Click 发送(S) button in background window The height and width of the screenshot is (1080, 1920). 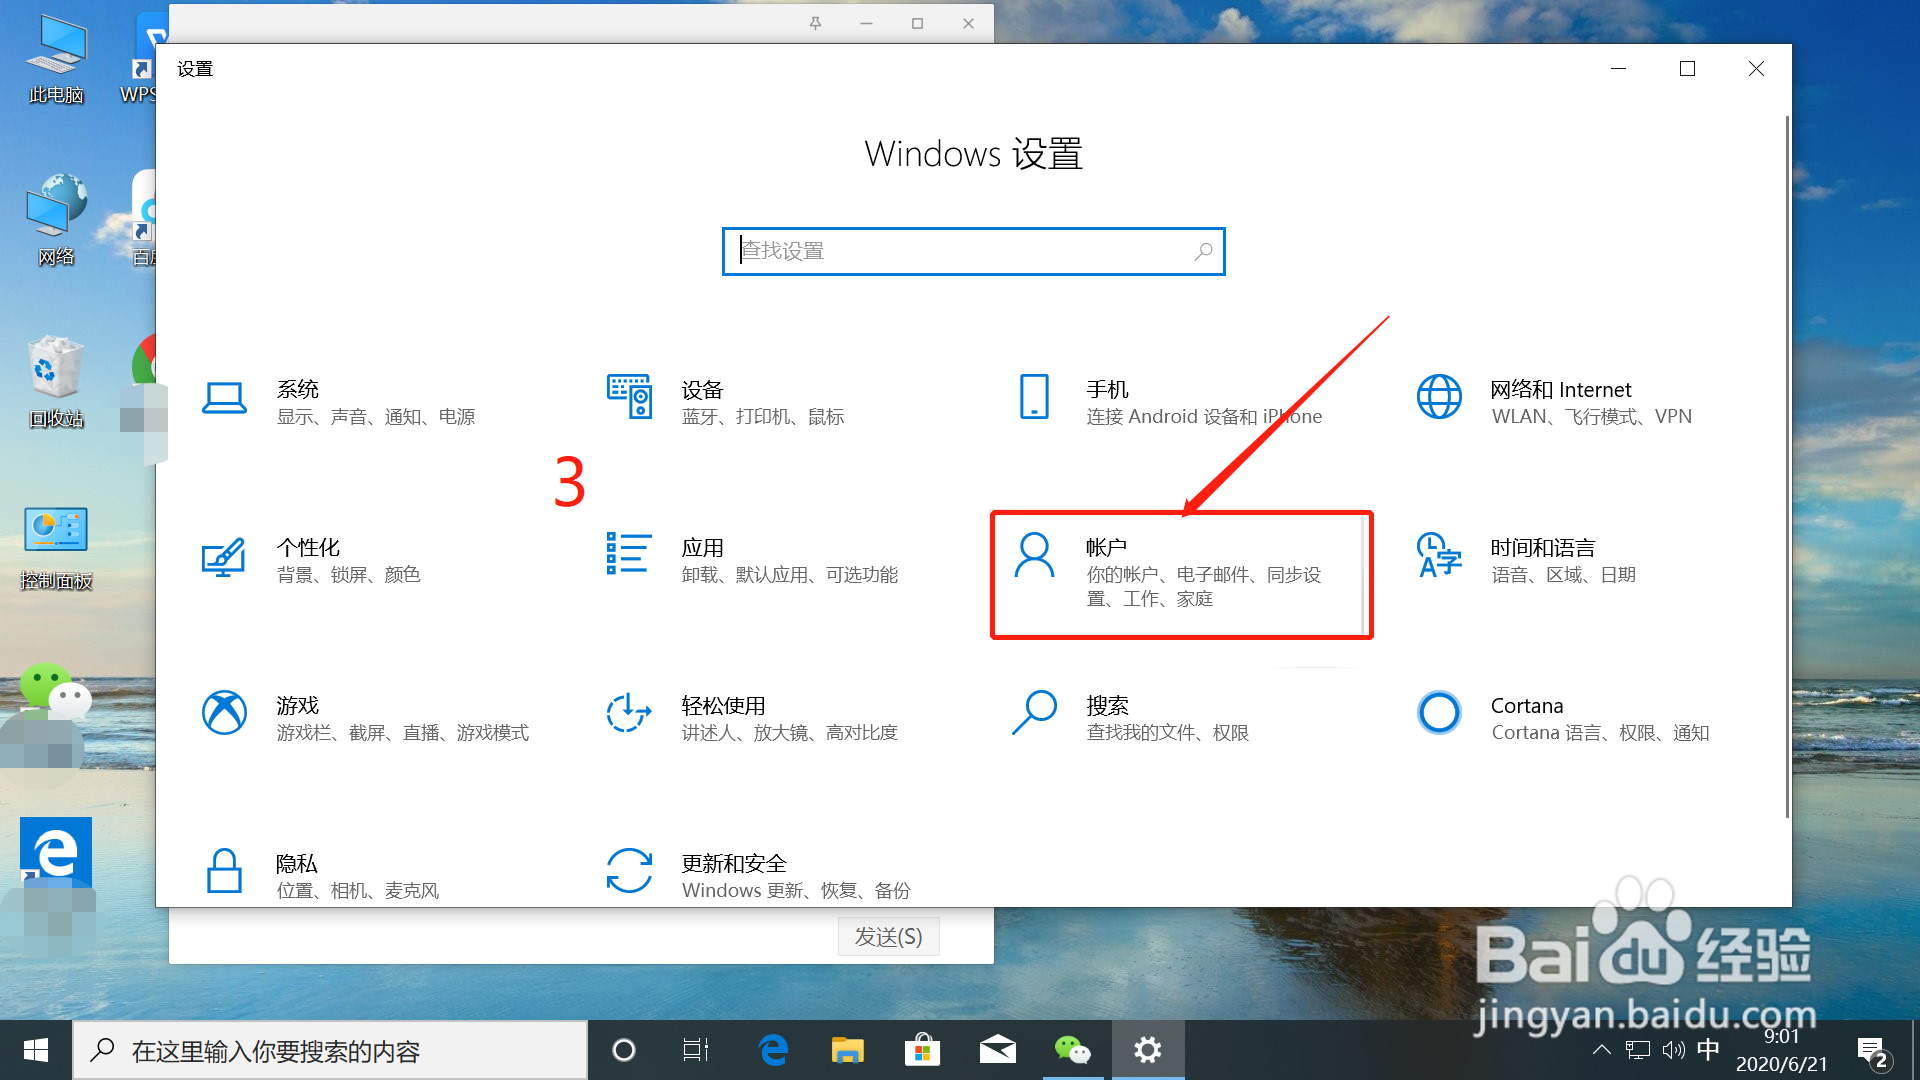click(888, 937)
